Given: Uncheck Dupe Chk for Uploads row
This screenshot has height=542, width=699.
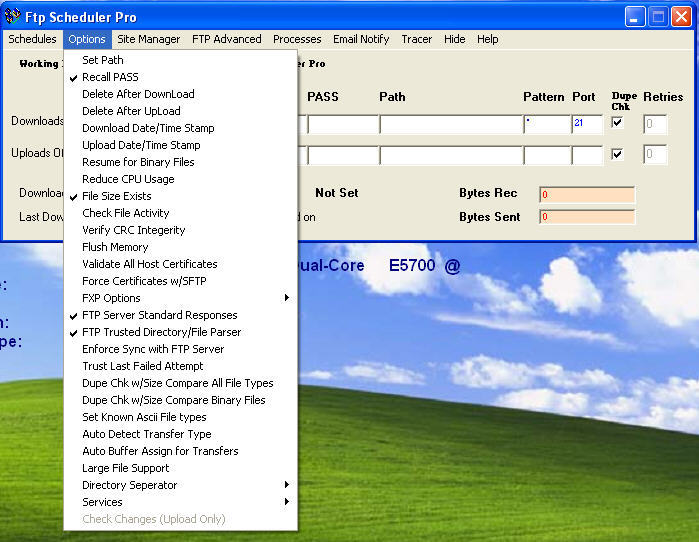Looking at the screenshot, I should pos(617,154).
